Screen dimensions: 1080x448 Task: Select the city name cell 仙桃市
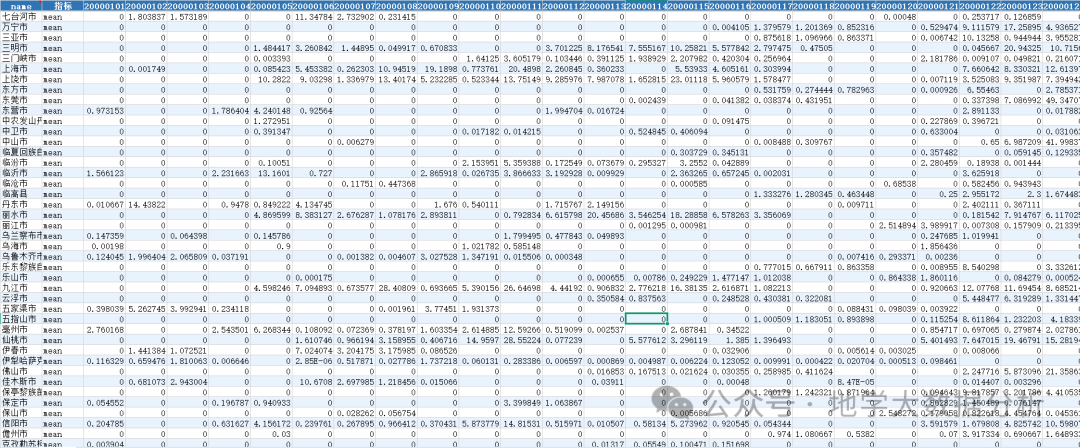pos(21,340)
